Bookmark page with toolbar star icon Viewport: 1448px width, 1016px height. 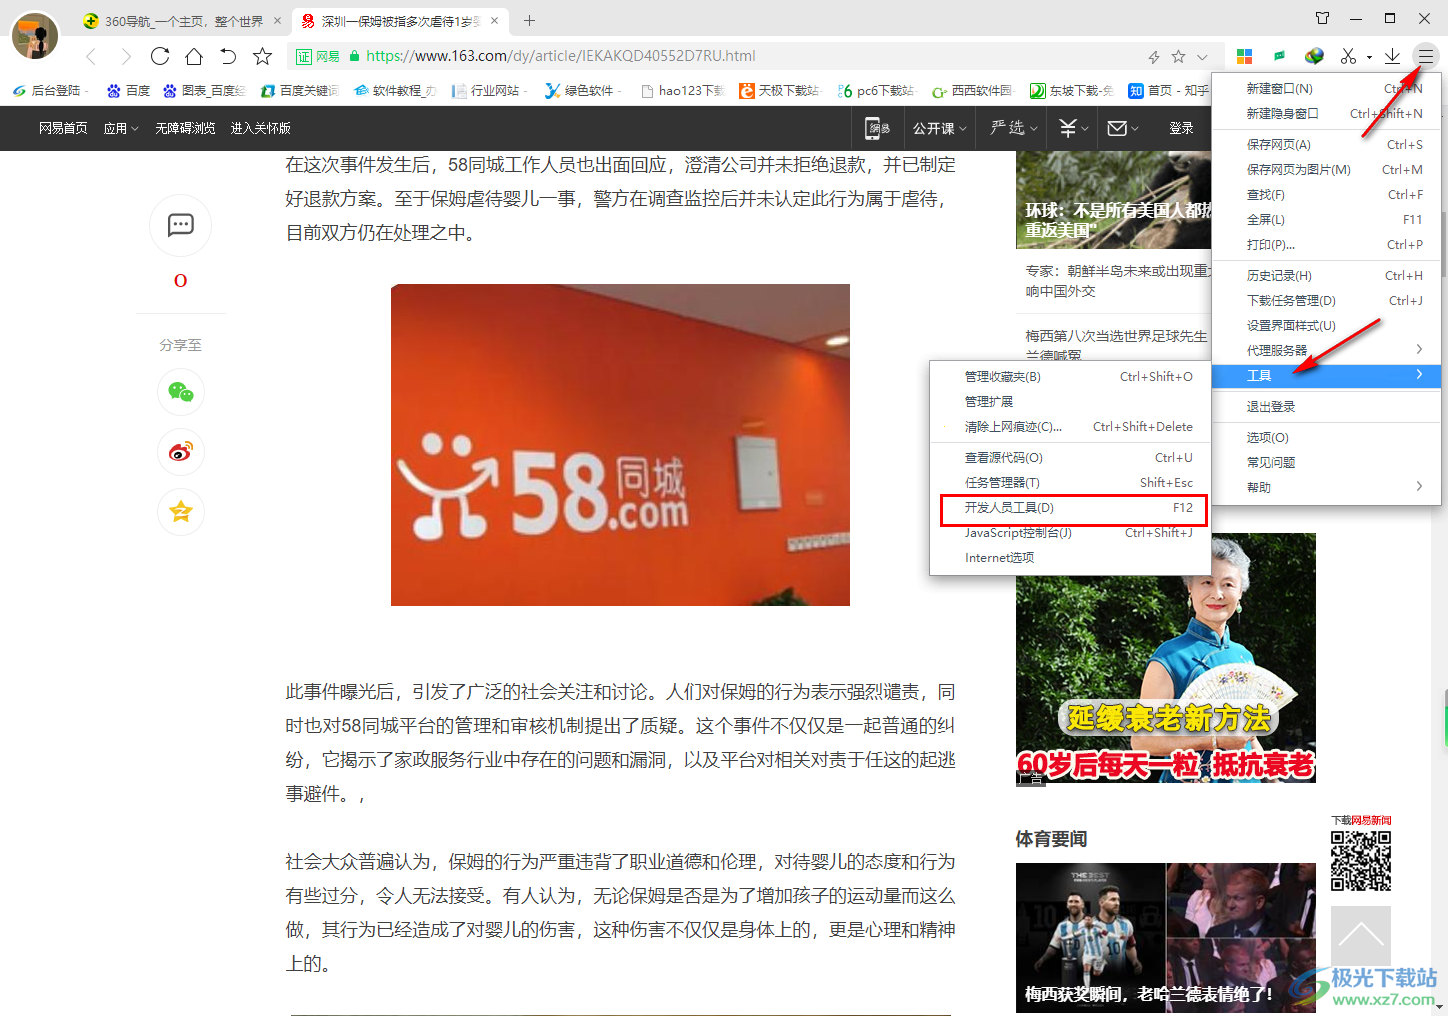[x=262, y=56]
